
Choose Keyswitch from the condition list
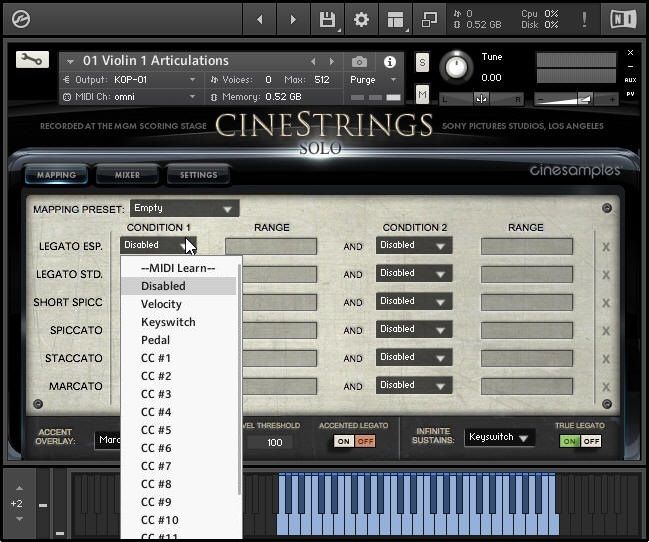click(178, 322)
